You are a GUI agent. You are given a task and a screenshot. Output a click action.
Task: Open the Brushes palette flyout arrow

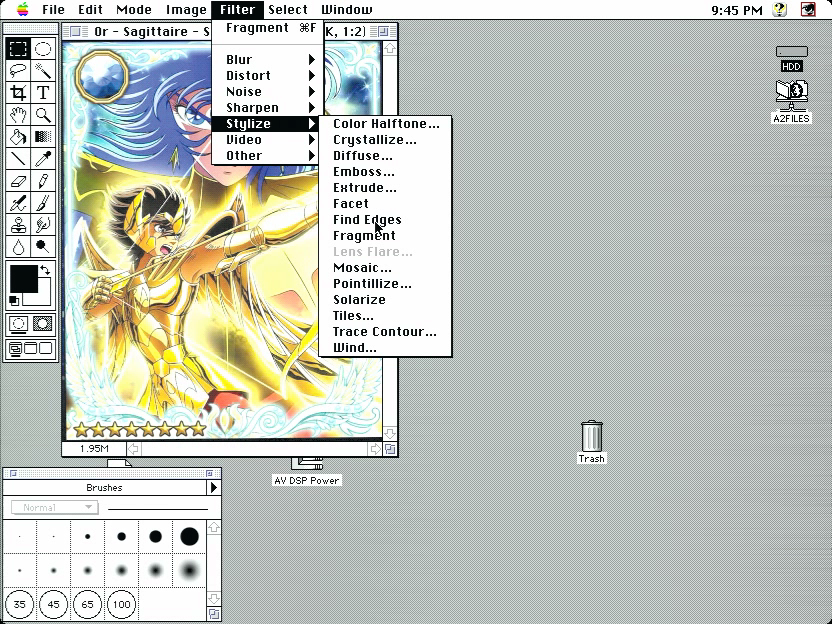(214, 487)
